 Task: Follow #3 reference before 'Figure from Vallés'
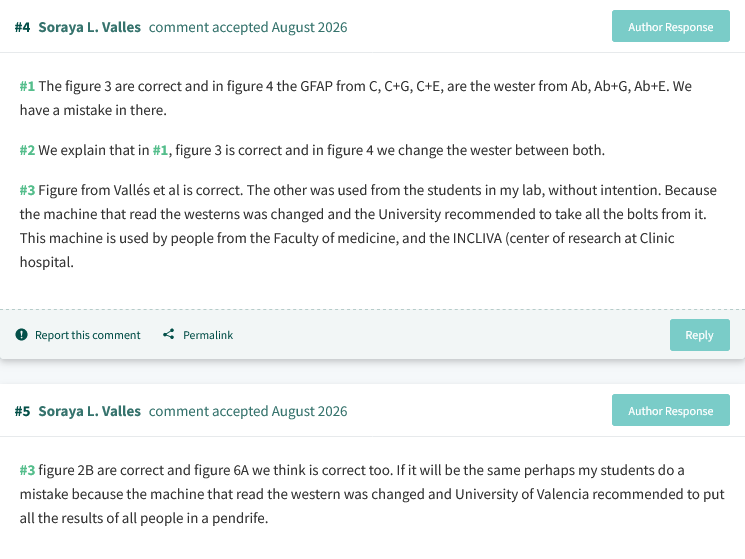pos(27,190)
